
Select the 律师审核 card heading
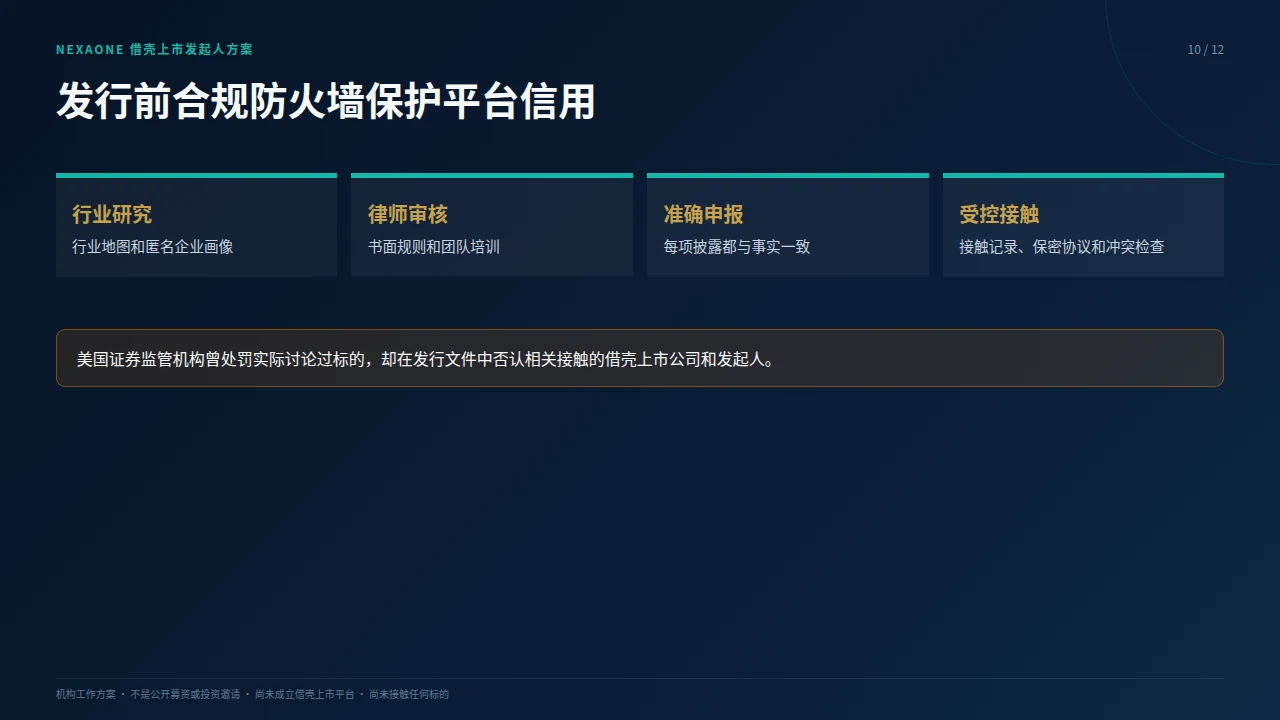coord(408,214)
